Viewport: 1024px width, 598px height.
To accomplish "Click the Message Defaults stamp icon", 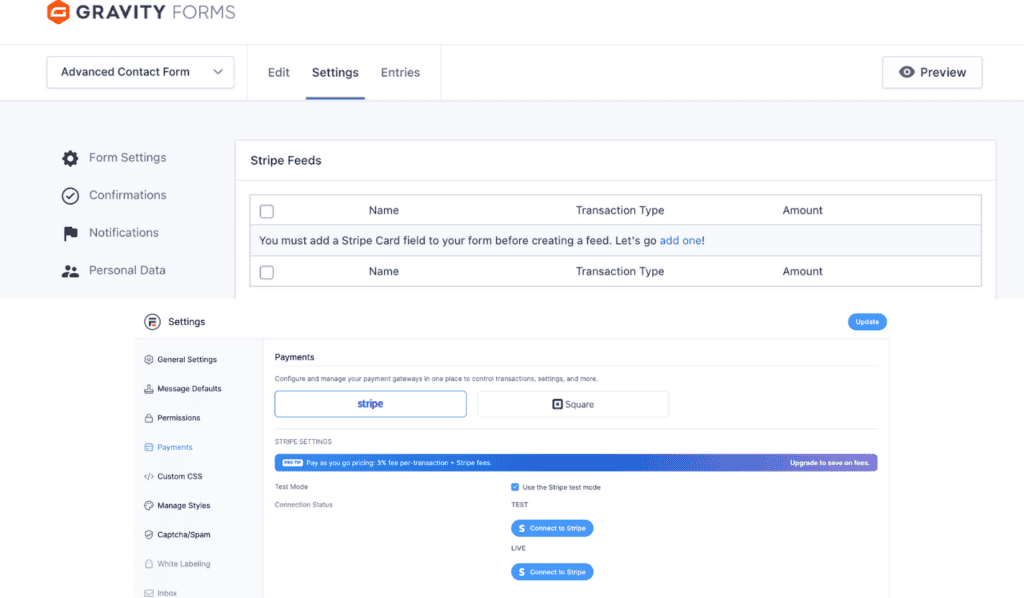I will 148,388.
